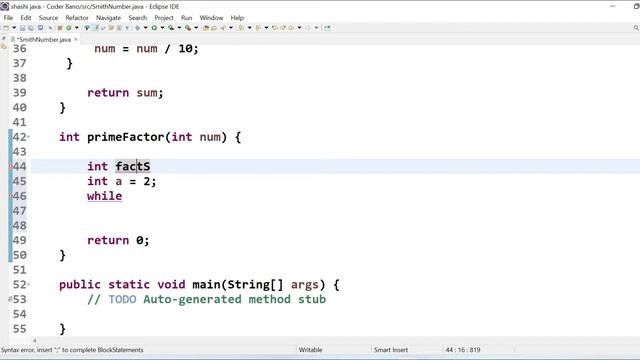The width and height of the screenshot is (640, 360).
Task: Click cursor position 44 : 16 : 819
Action: pyautogui.click(x=463, y=350)
